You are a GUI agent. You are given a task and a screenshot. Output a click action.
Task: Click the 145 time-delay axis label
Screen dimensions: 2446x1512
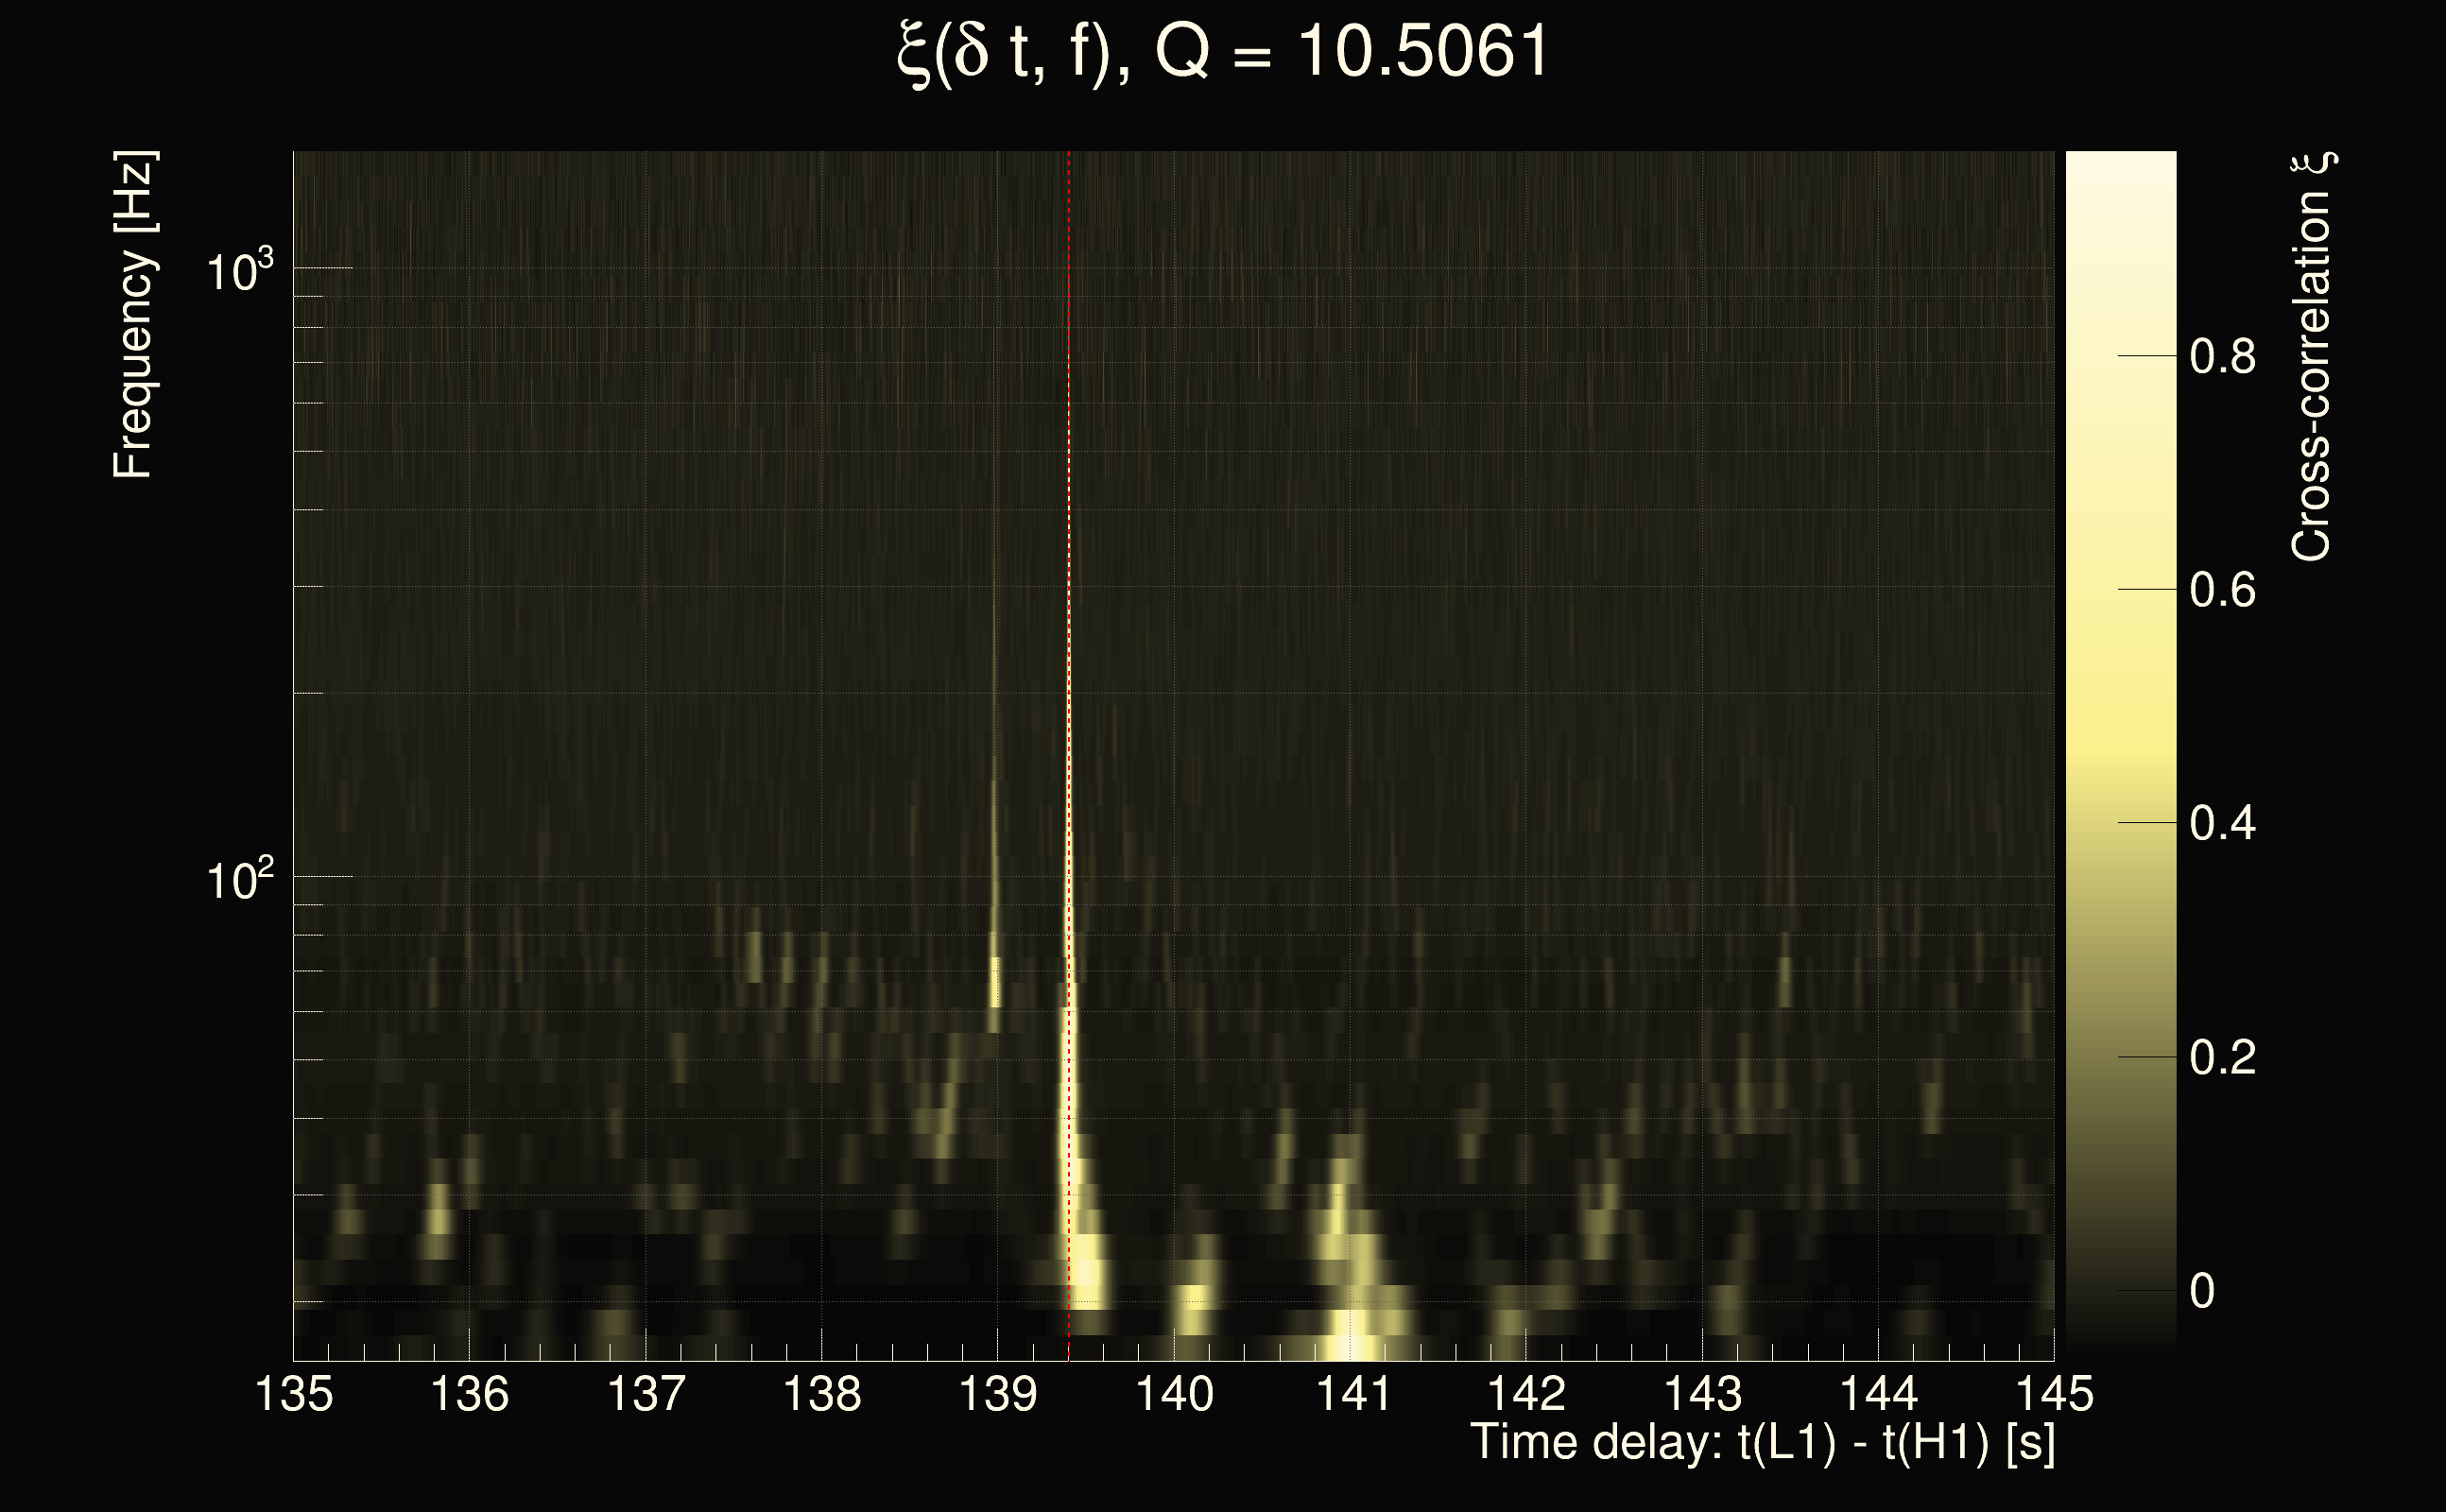2053,1393
